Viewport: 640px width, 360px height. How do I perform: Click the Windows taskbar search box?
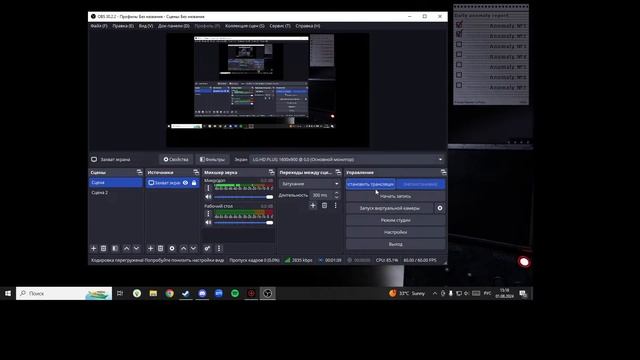pos(64,293)
